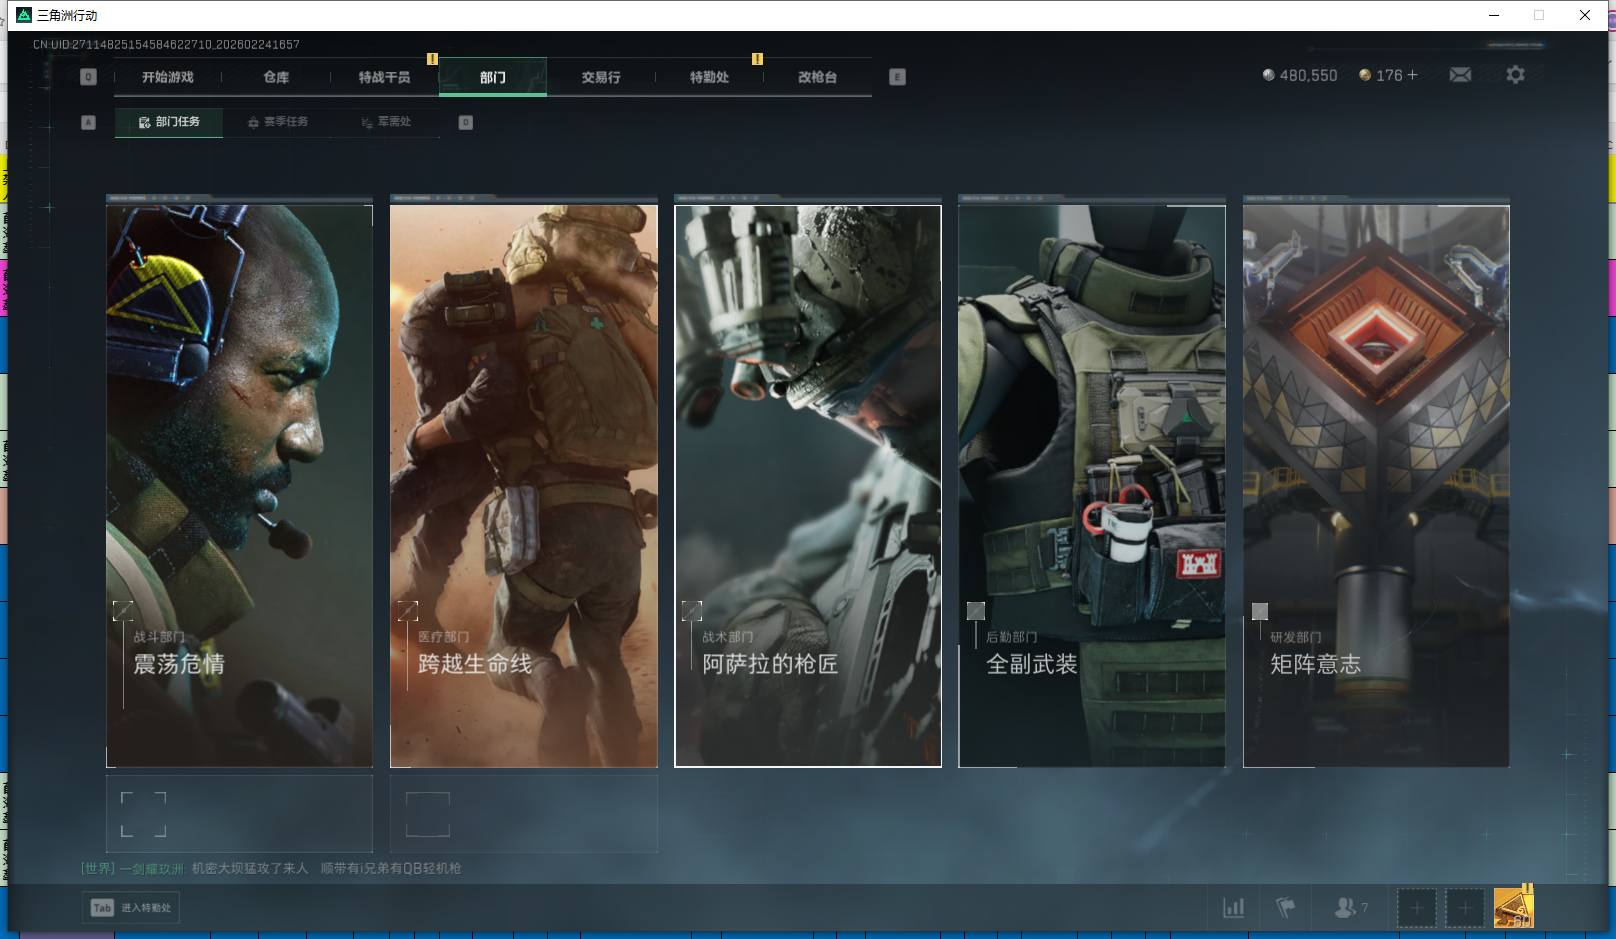Select the 改枪台 tab
The height and width of the screenshot is (939, 1616).
click(x=817, y=77)
